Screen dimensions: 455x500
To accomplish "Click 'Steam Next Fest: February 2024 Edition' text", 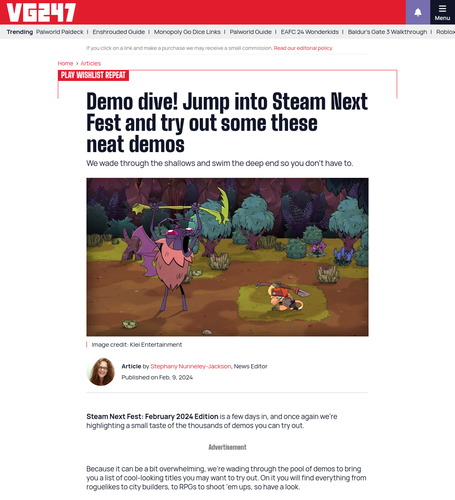I will tap(152, 416).
